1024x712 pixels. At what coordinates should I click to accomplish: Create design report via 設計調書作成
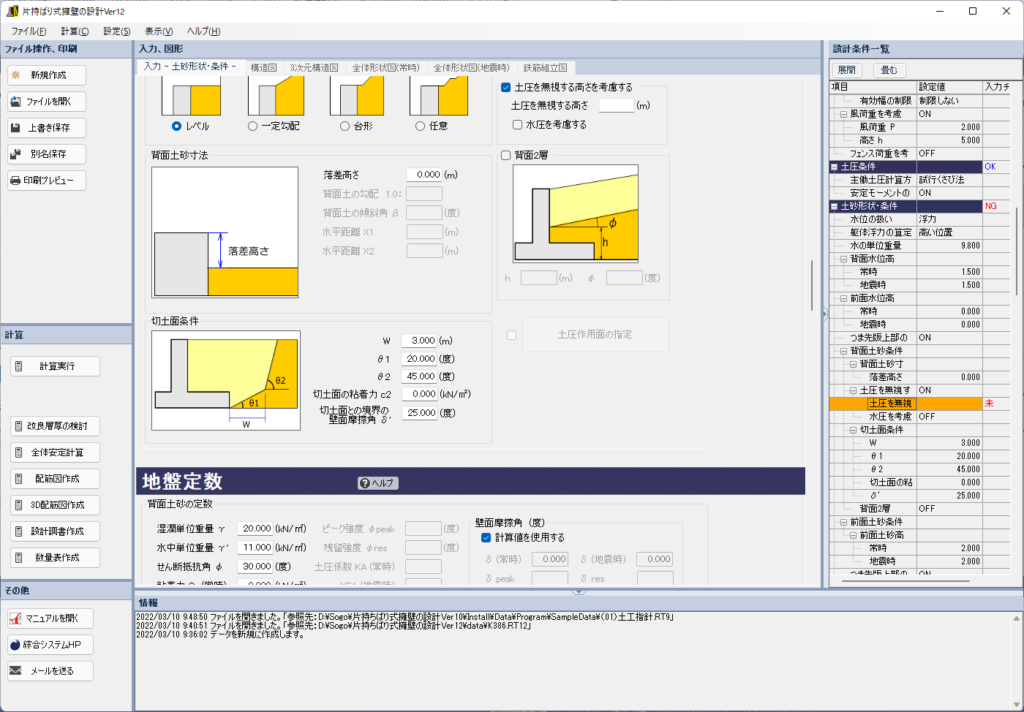point(55,531)
